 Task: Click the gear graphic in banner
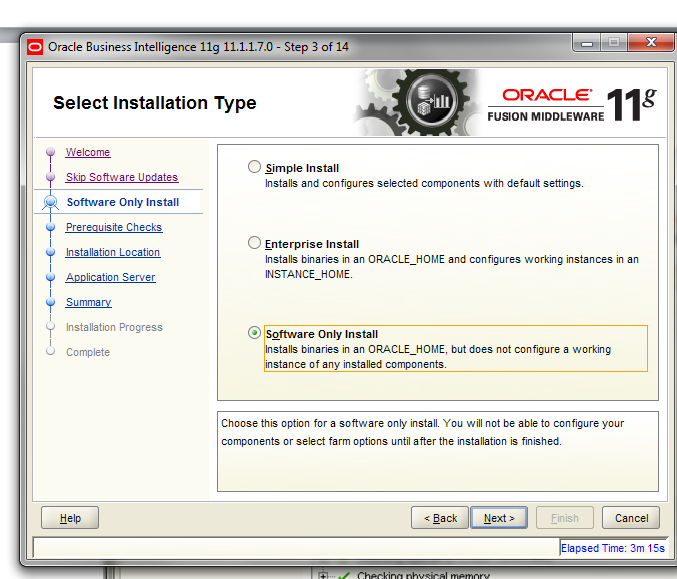pos(418,103)
